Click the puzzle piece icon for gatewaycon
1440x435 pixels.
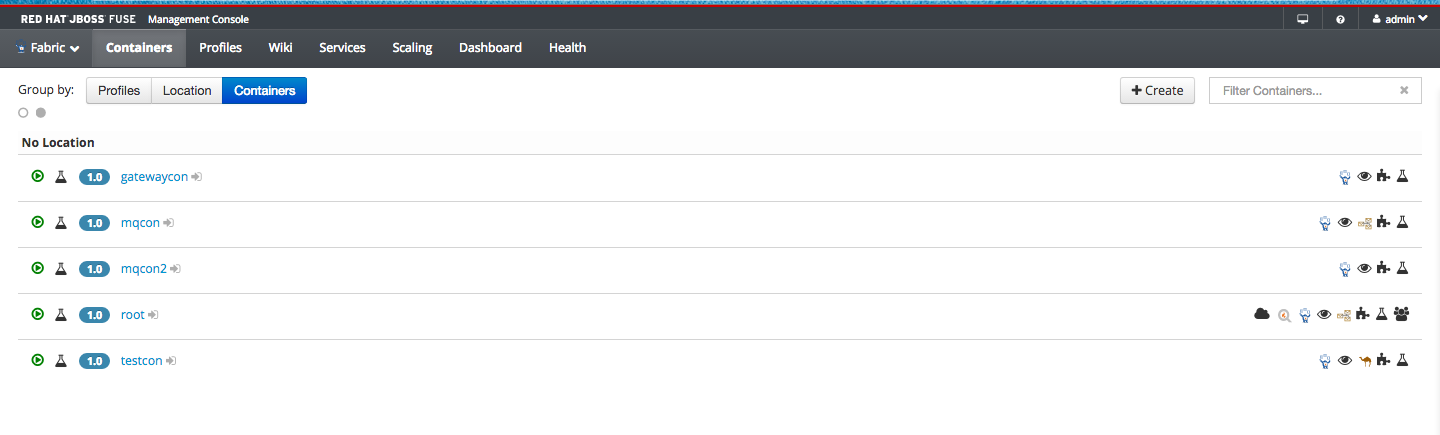click(1384, 176)
